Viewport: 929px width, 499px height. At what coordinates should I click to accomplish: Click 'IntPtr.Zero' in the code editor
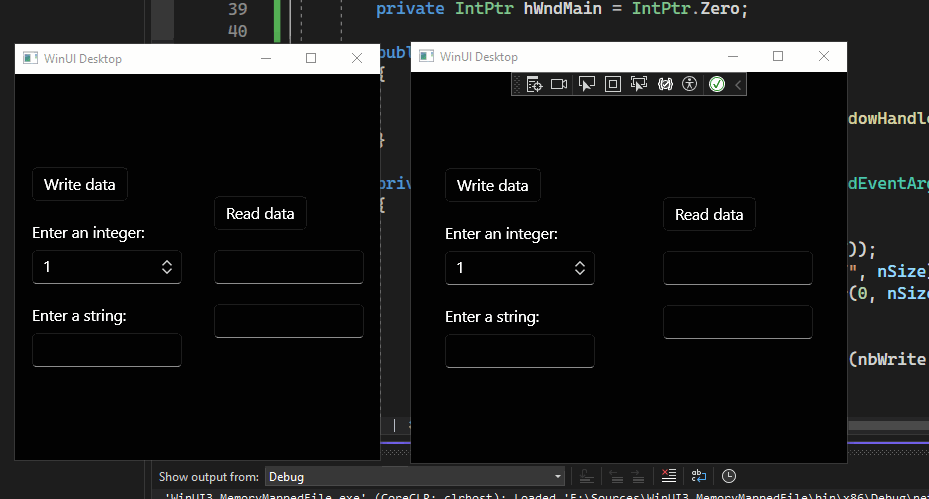685,9
